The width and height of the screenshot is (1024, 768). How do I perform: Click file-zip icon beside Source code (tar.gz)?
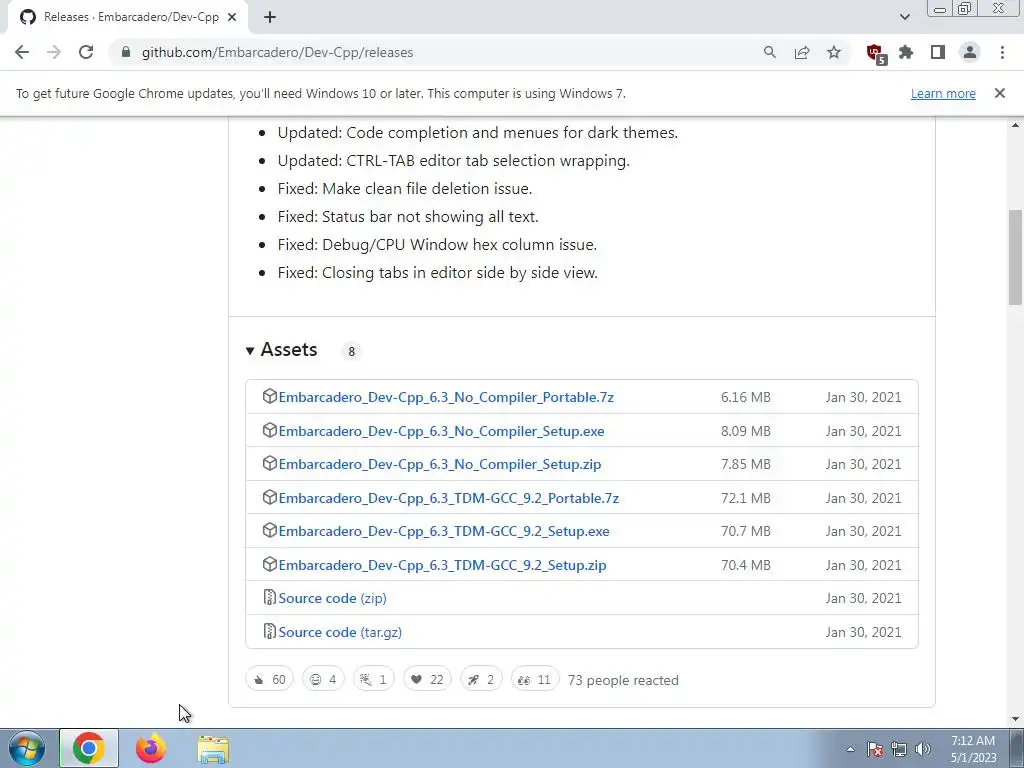click(269, 631)
